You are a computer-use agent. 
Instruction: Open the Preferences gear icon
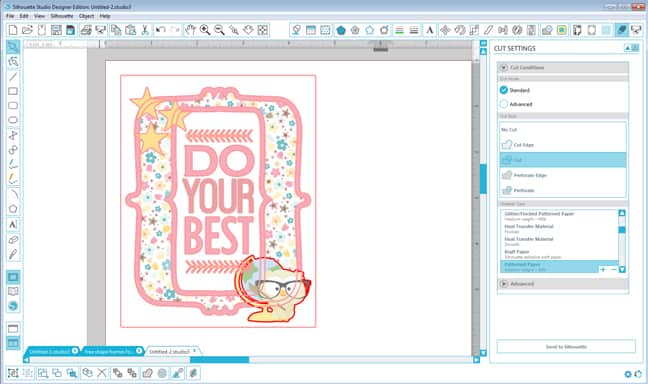point(628,374)
